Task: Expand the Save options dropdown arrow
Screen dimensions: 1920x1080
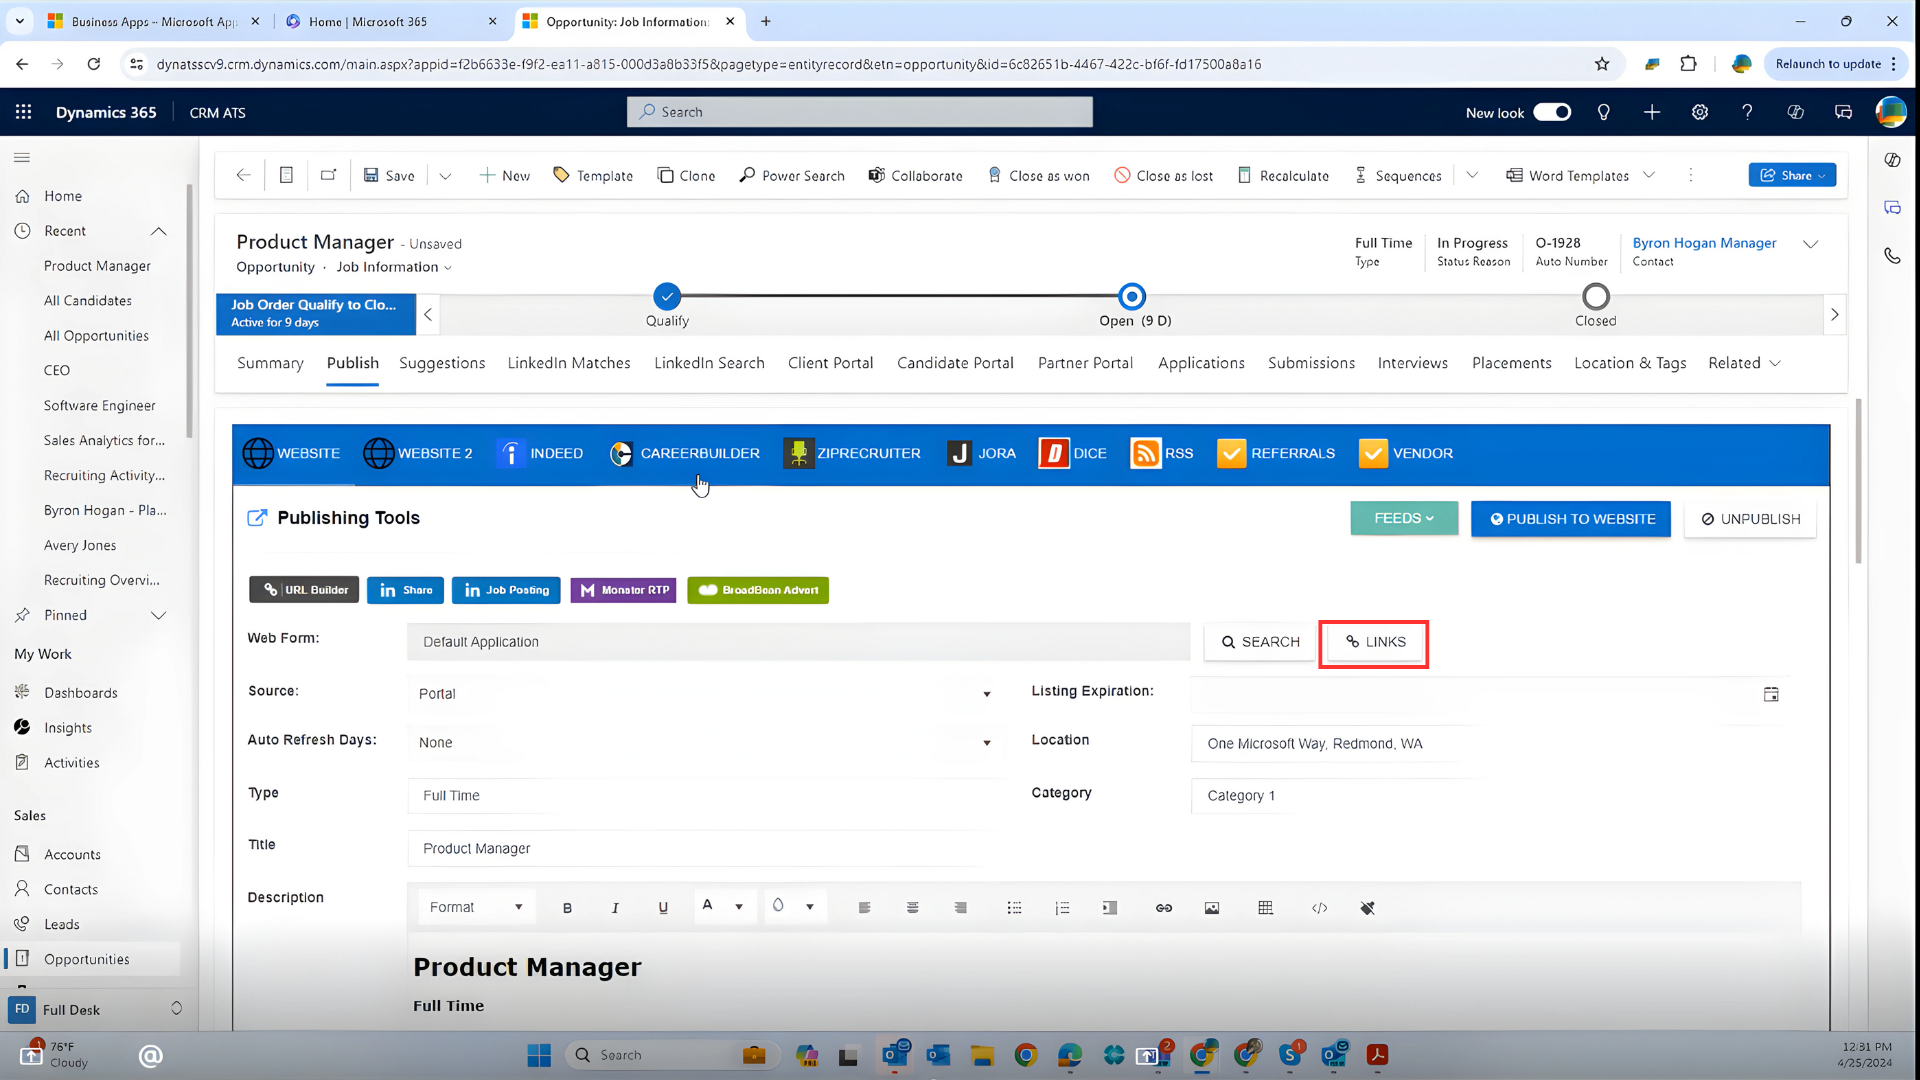Action: pyautogui.click(x=446, y=176)
